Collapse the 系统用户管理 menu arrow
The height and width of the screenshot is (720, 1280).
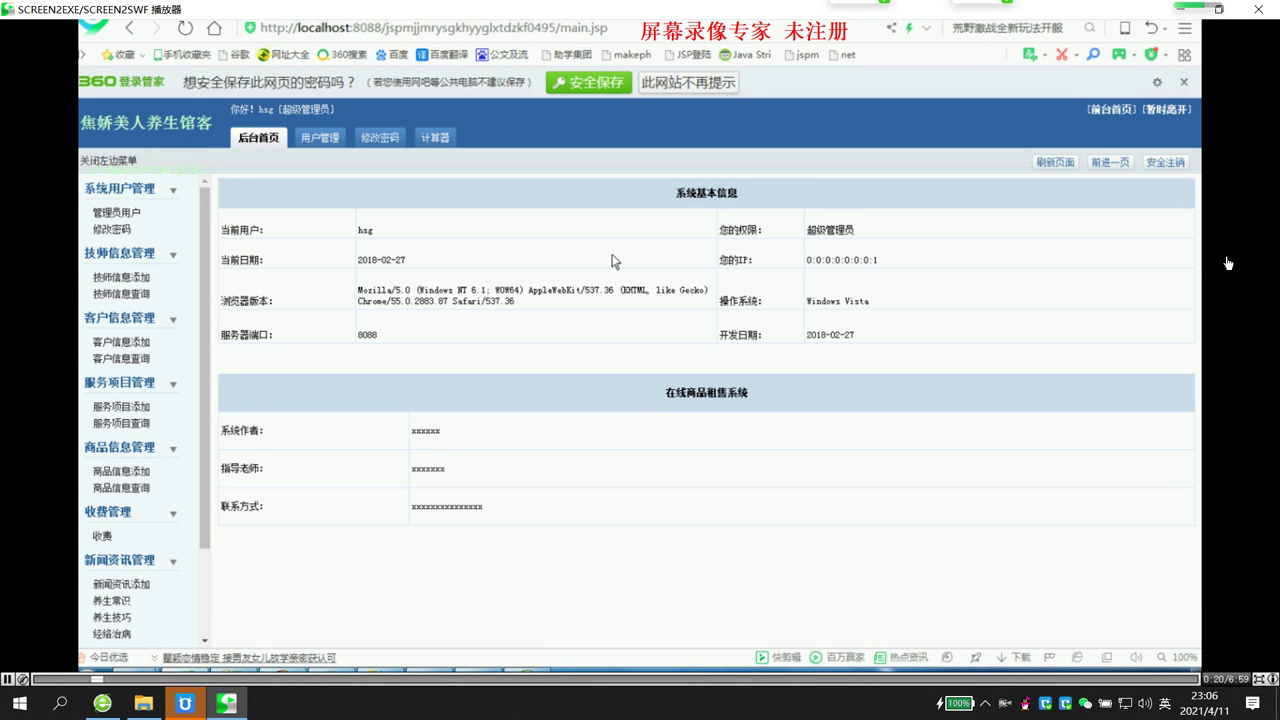click(173, 190)
